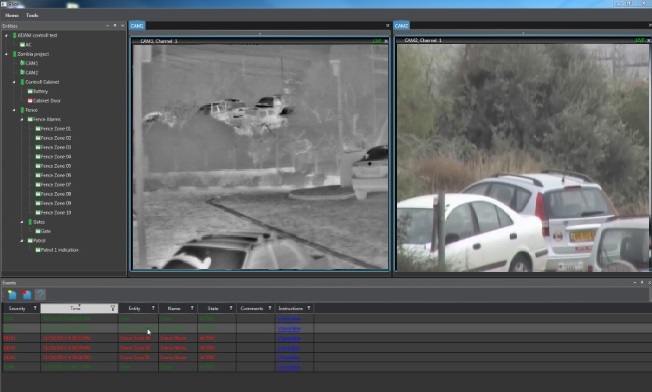Image resolution: width=652 pixels, height=392 pixels.
Task: Collapse the Controll Cabinet tree node
Action: point(14,82)
